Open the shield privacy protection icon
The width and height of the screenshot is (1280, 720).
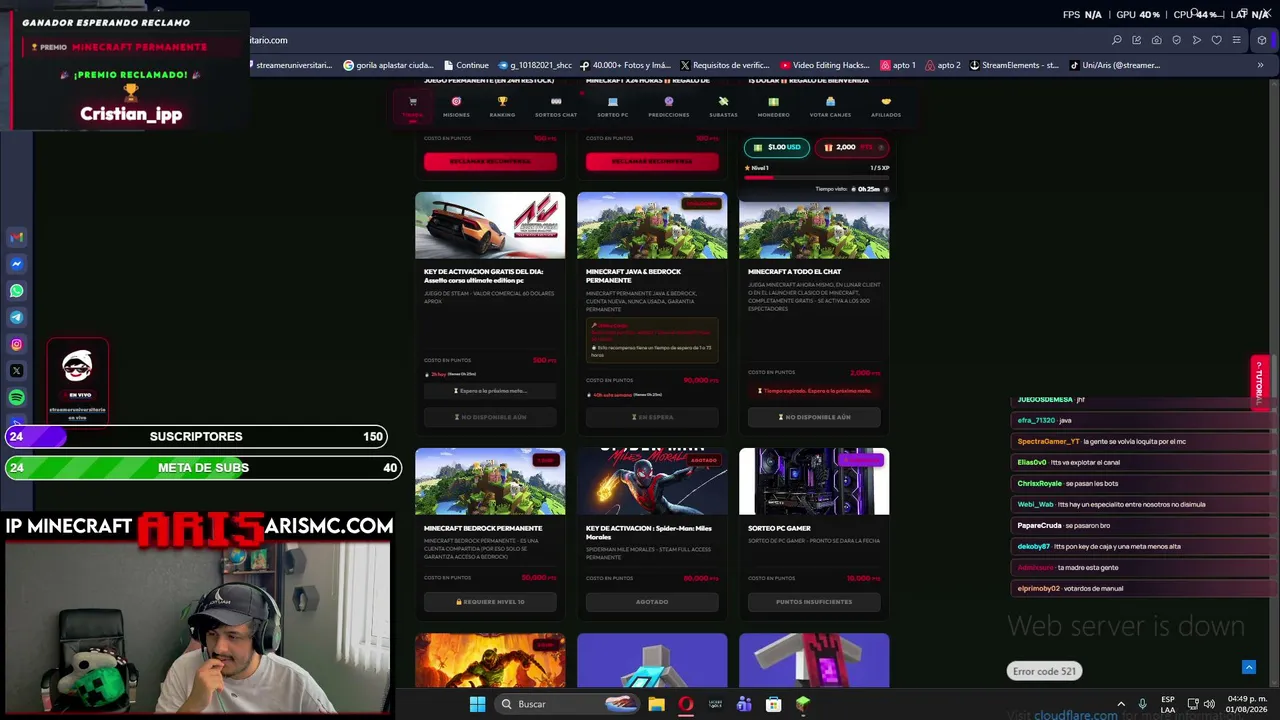[x=1177, y=40]
